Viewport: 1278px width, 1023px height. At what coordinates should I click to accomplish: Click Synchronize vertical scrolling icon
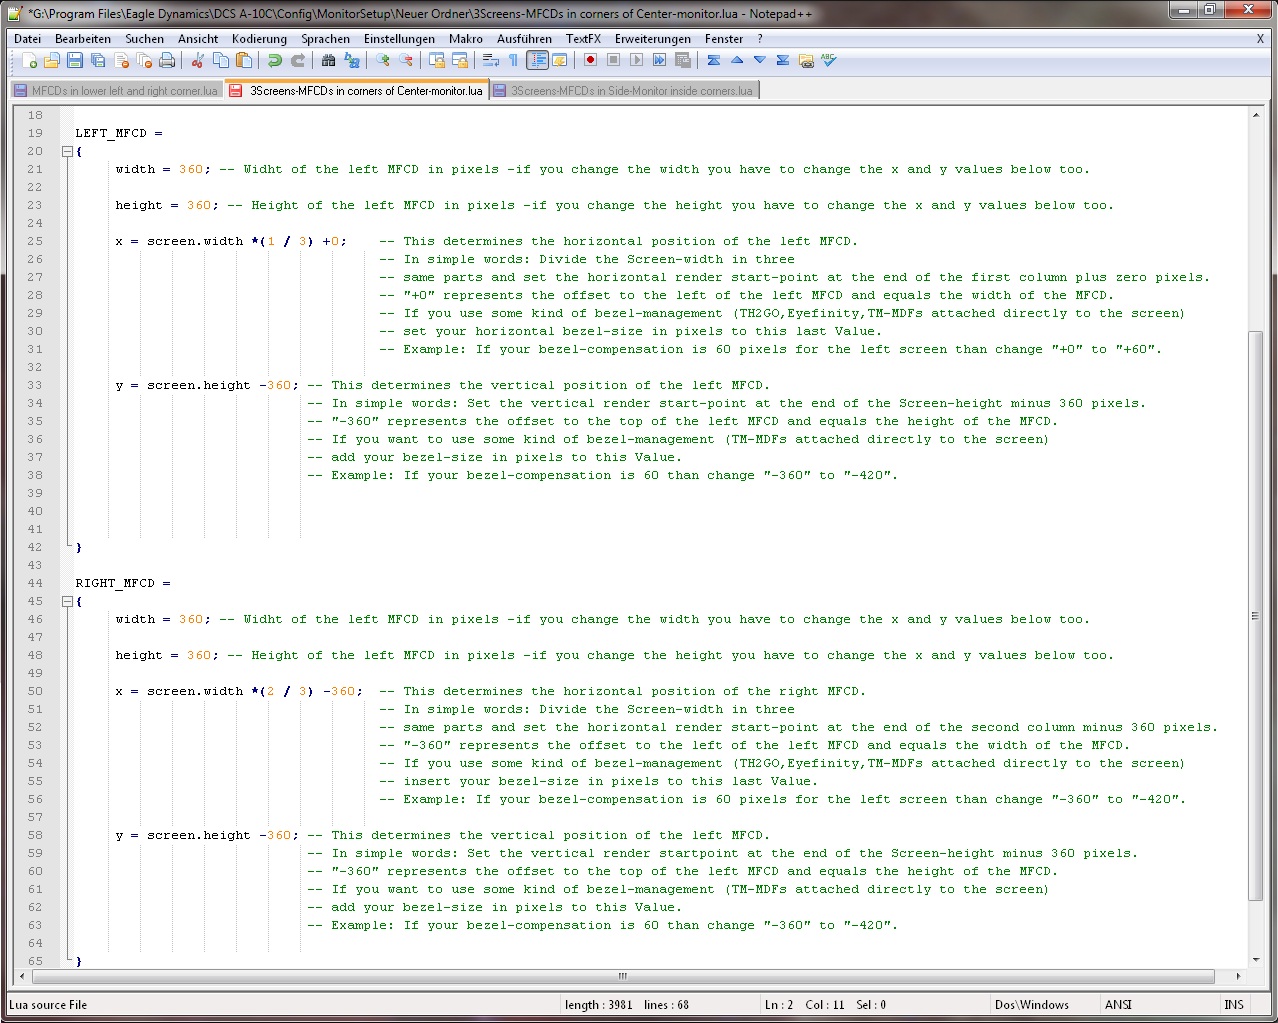(x=437, y=60)
